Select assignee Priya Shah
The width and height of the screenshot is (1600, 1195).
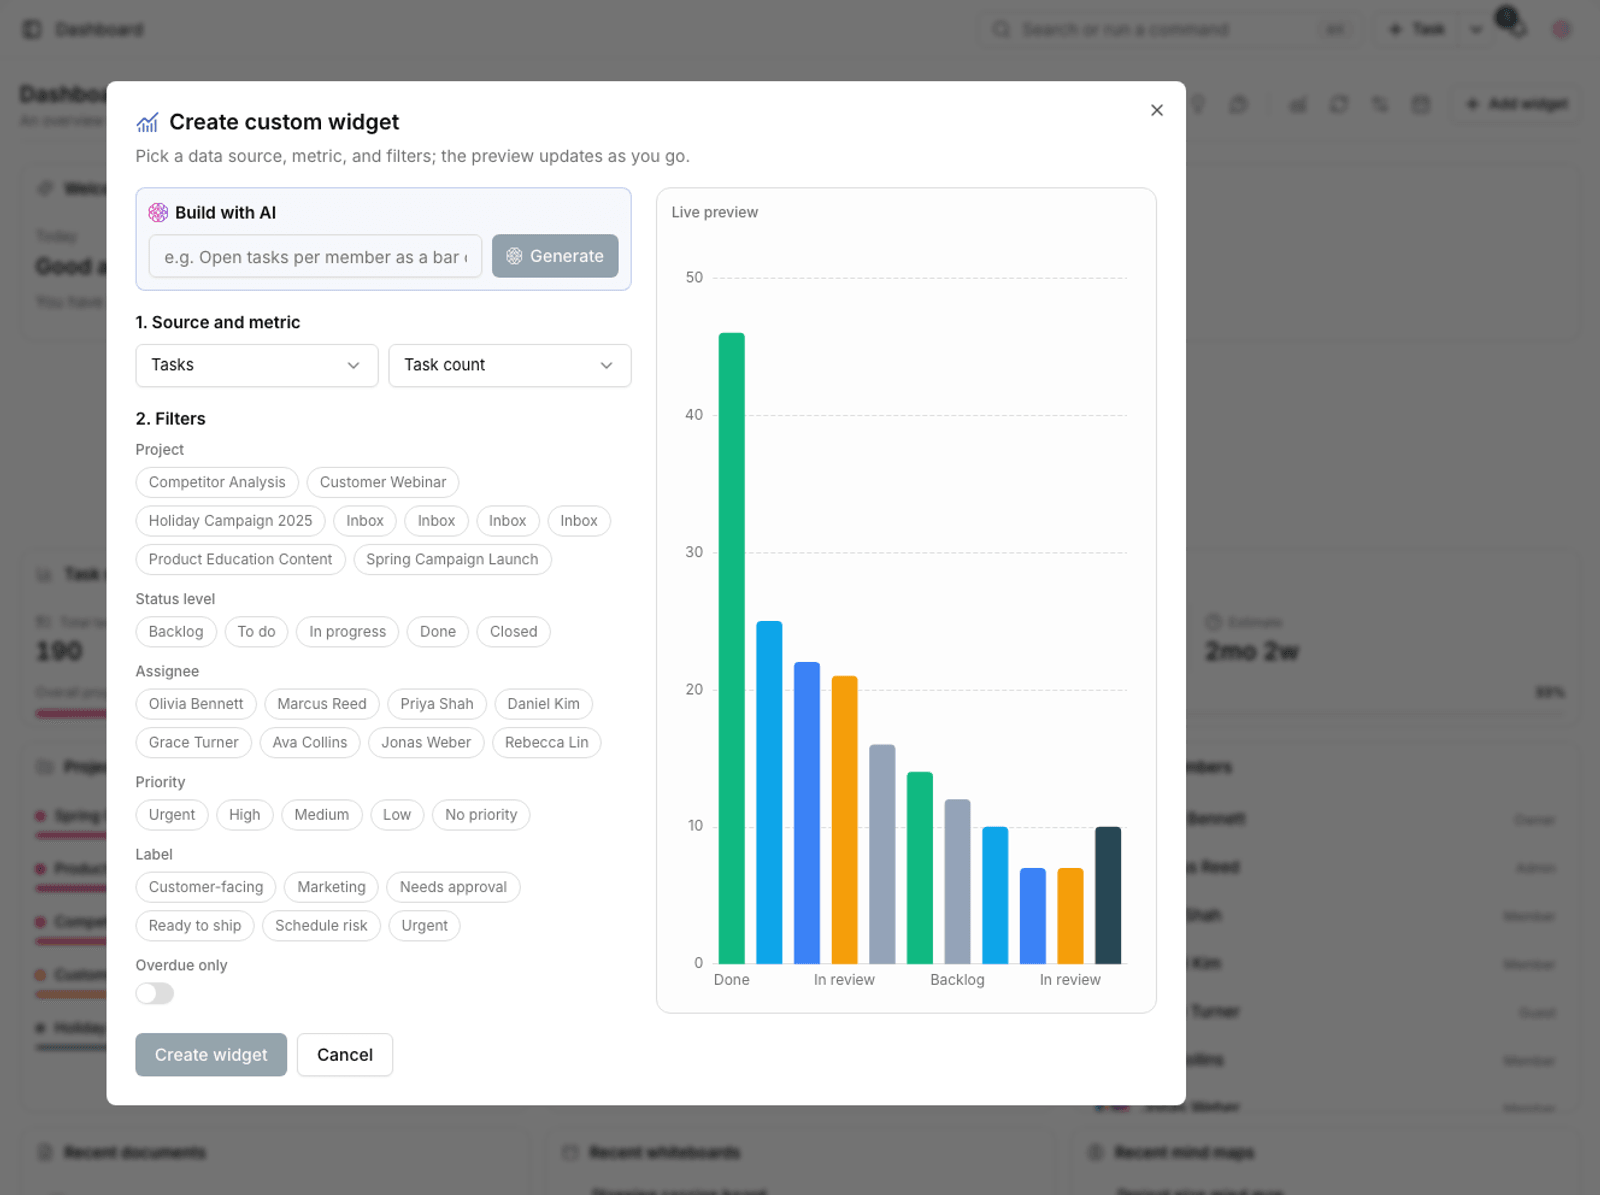tap(437, 704)
